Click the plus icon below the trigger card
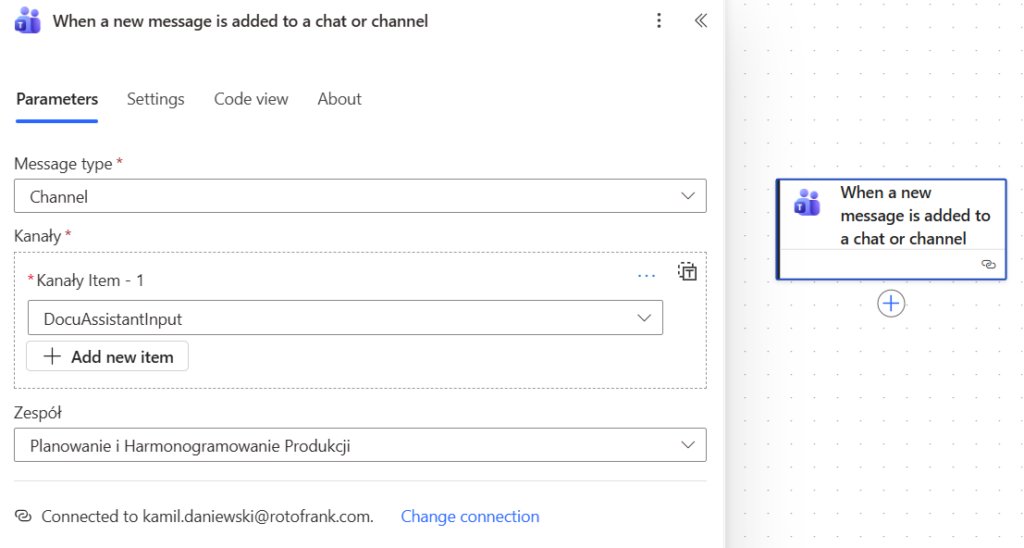The image size is (1024, 548). 891,304
